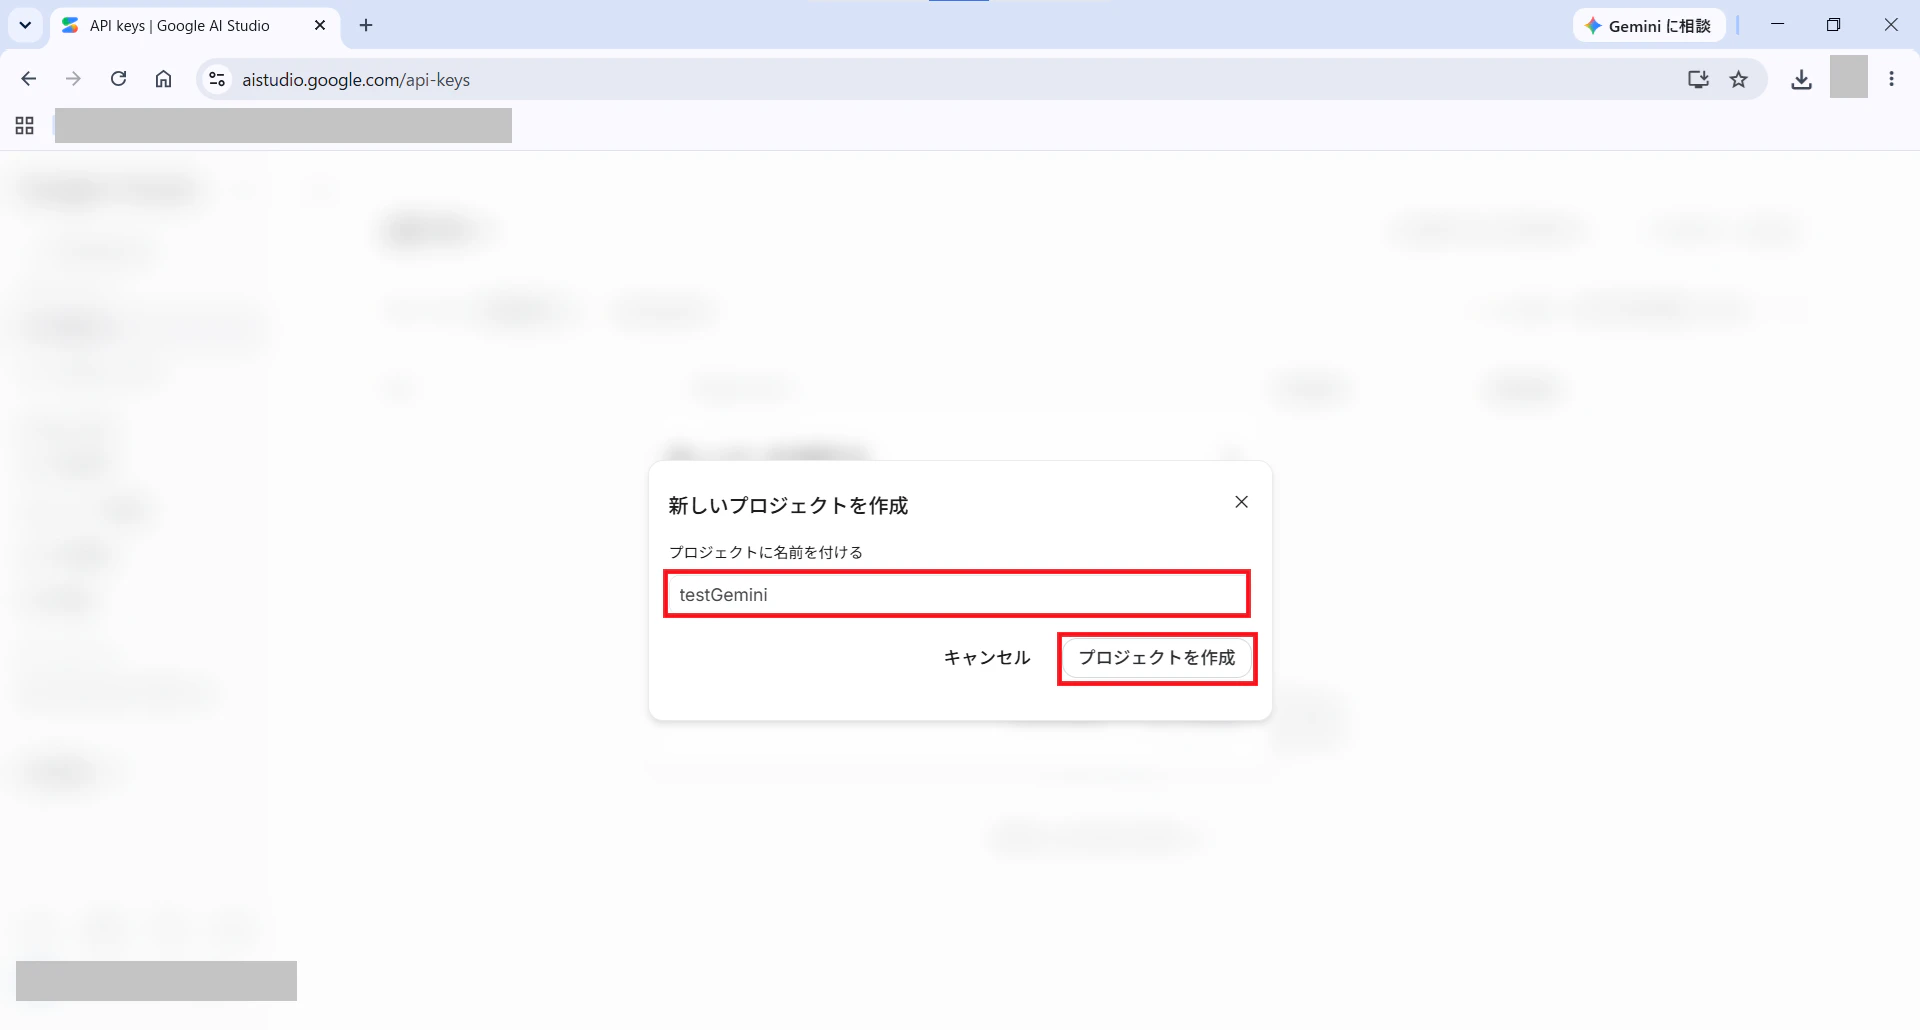Reload the page with the refresh icon
The width and height of the screenshot is (1920, 1030).
click(118, 79)
